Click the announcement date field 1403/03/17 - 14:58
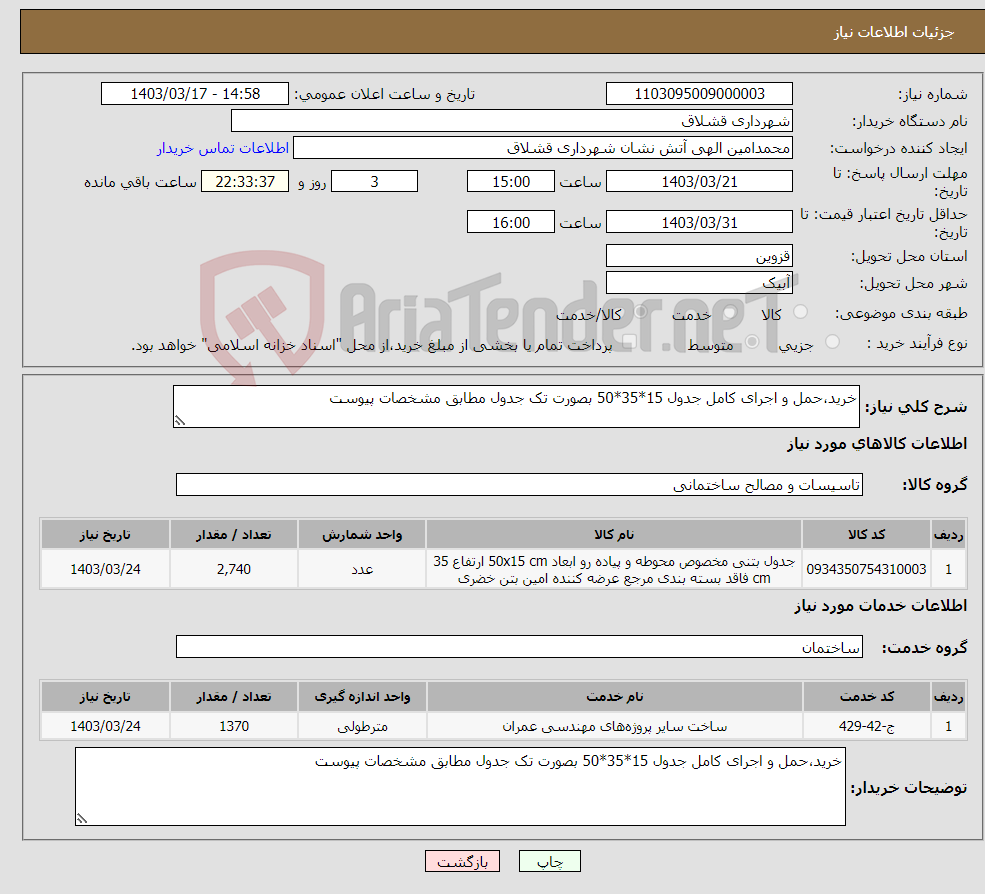The height and width of the screenshot is (894, 985). point(195,94)
